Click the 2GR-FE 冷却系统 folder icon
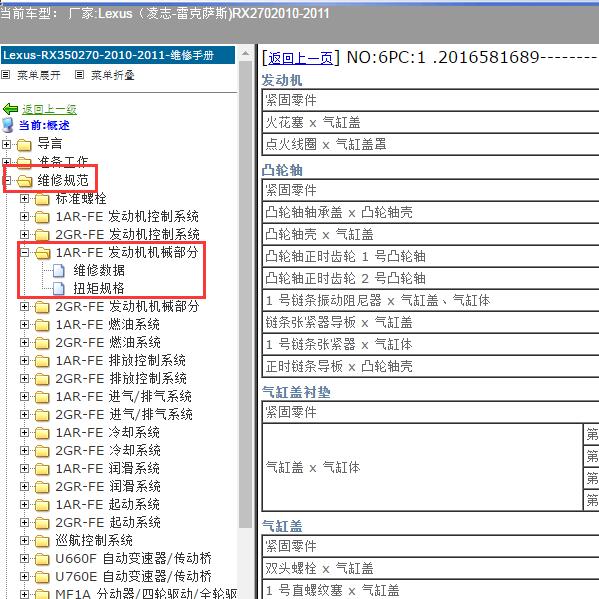Viewport: 599px width, 599px height. click(x=42, y=451)
